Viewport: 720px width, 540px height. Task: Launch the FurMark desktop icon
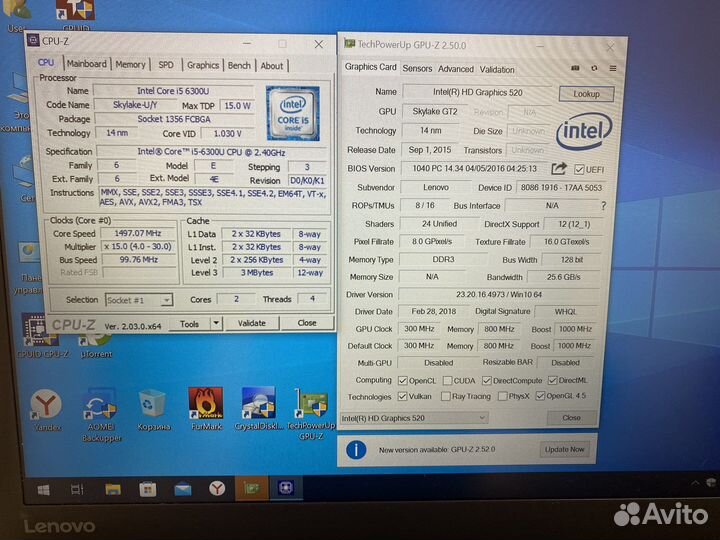coord(206,409)
